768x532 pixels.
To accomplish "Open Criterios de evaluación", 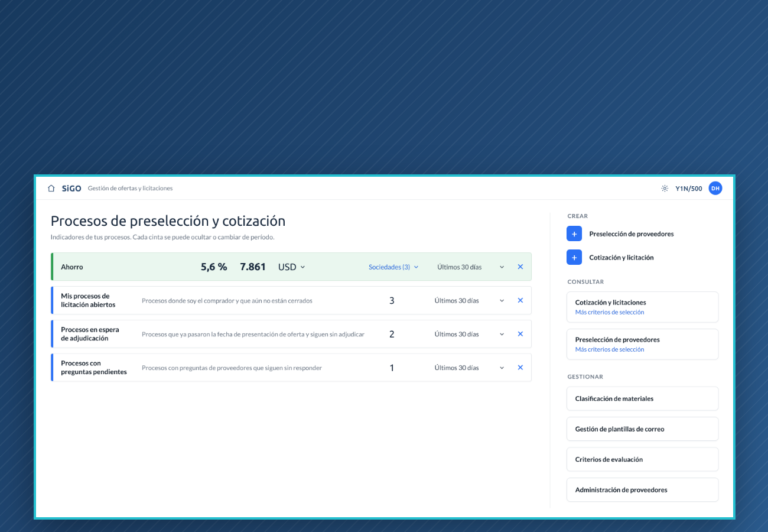I will point(642,459).
